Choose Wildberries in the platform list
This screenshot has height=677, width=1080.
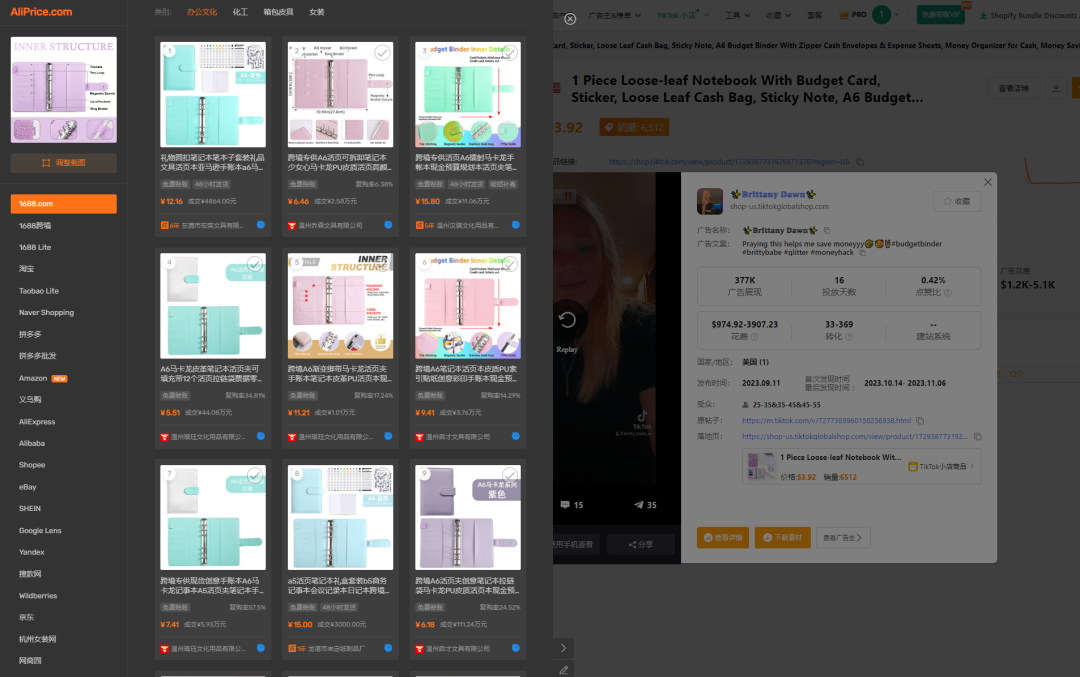click(38, 596)
